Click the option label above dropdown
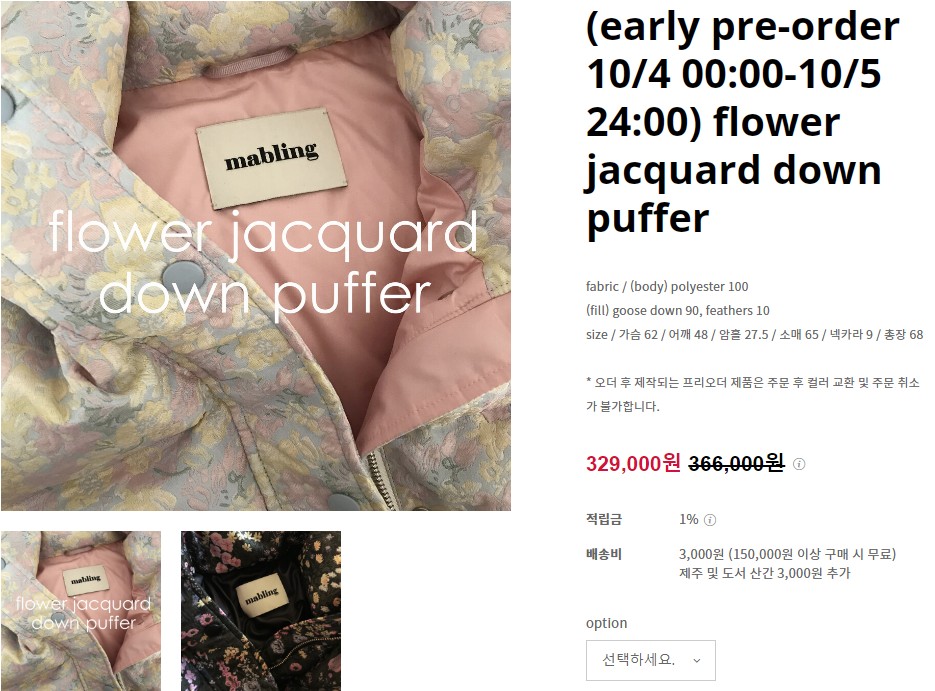This screenshot has height=691, width=935. click(x=606, y=623)
